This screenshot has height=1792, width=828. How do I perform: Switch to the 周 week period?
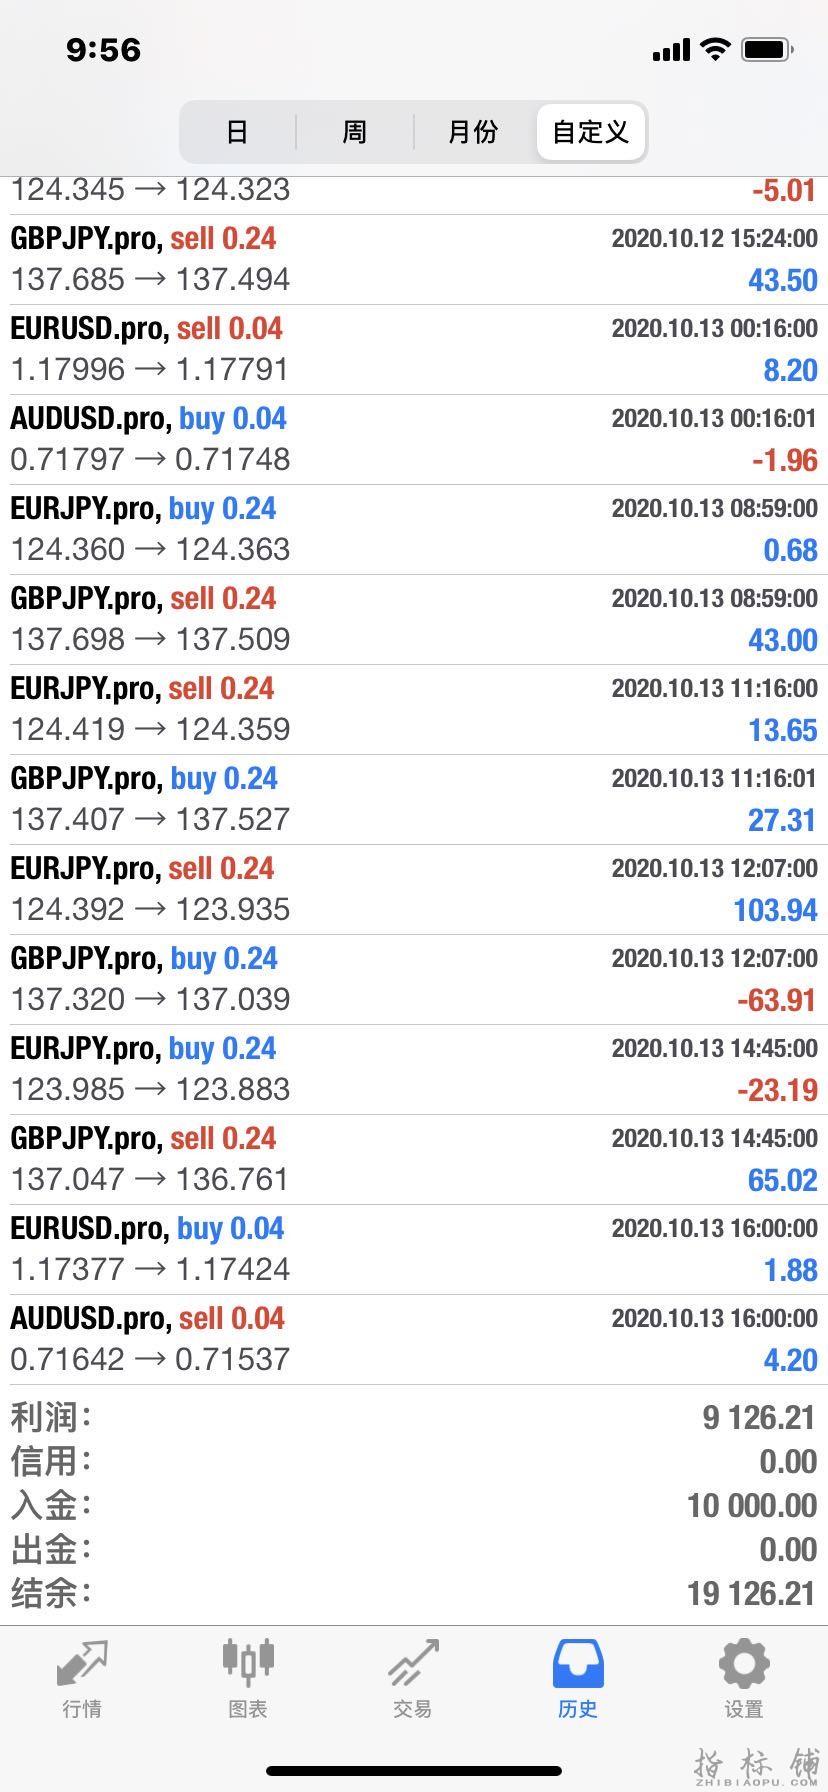(355, 132)
